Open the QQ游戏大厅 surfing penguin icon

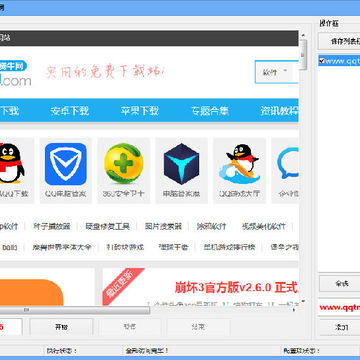pyautogui.click(x=239, y=163)
